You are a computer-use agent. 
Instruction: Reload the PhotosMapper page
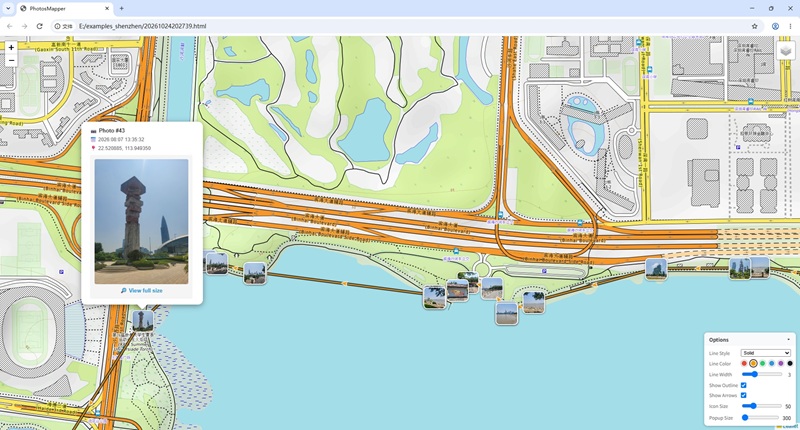tap(39, 26)
